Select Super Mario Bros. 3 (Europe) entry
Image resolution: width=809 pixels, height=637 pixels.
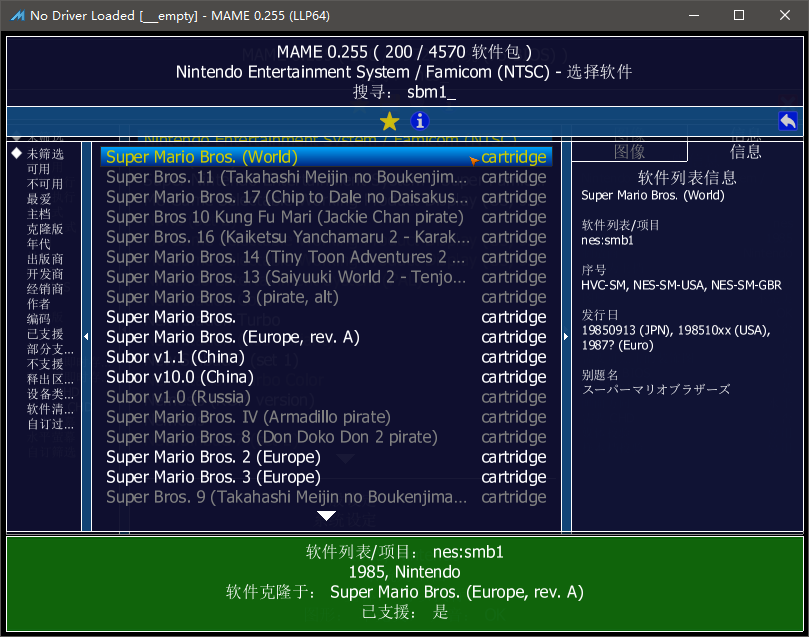click(326, 477)
